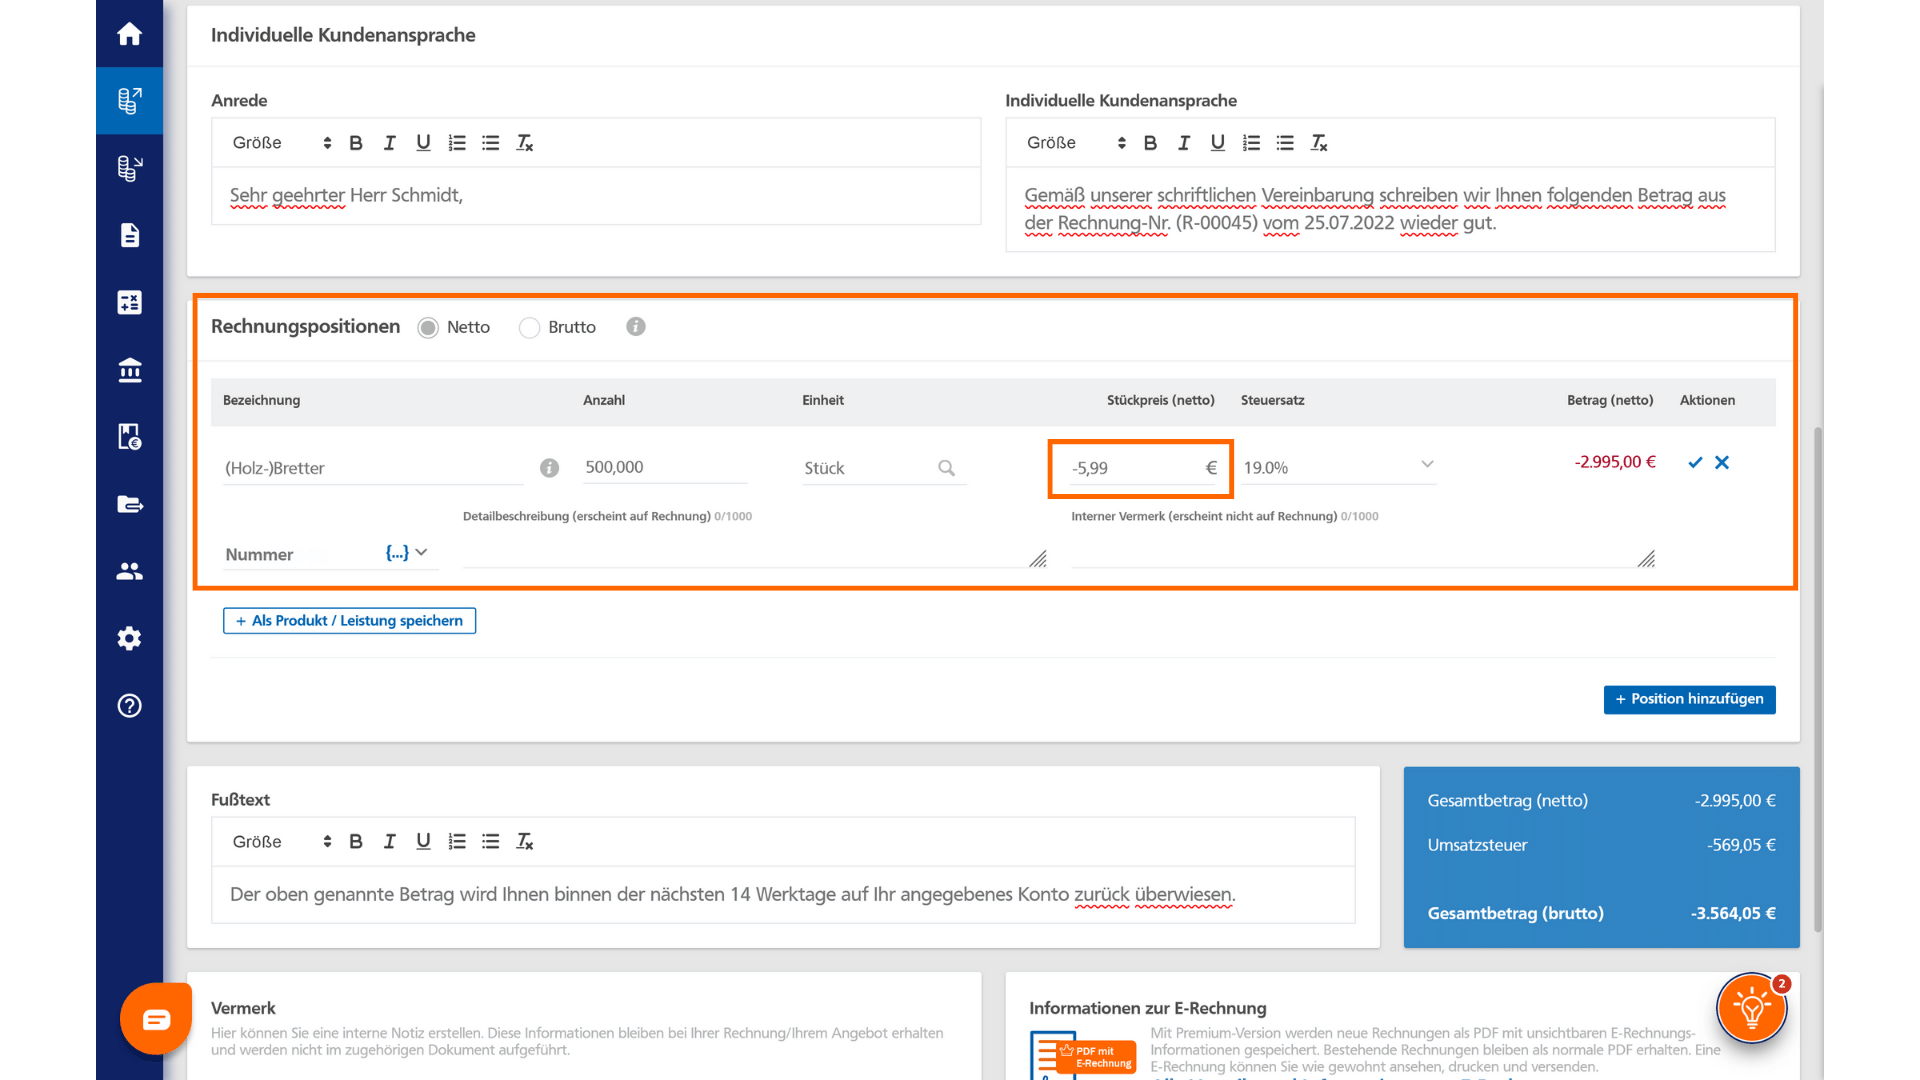Open Größe dropdown in Anrede editor
Viewport: 1920px width, 1080px height.
point(281,143)
